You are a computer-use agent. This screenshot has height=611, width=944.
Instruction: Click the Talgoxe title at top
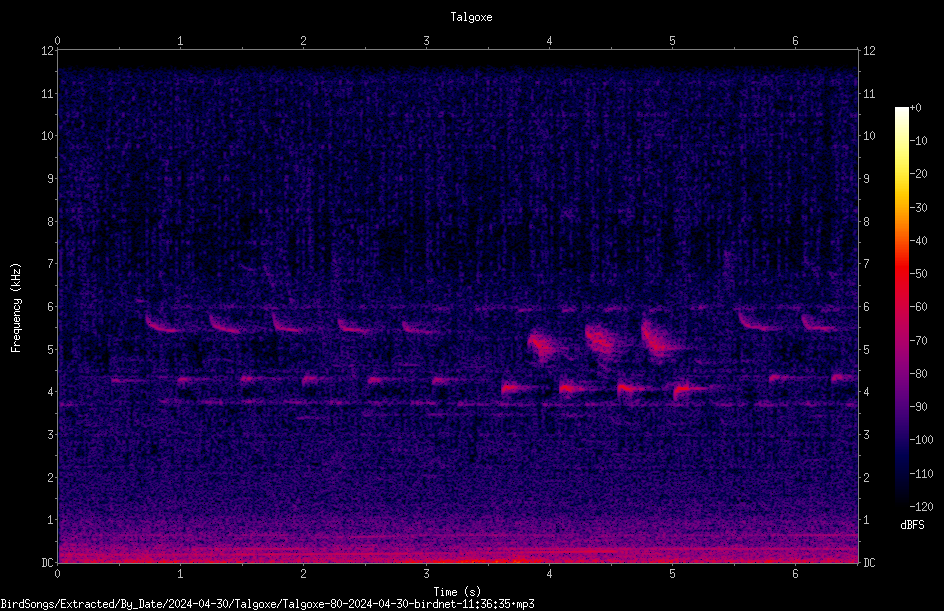pos(471,17)
